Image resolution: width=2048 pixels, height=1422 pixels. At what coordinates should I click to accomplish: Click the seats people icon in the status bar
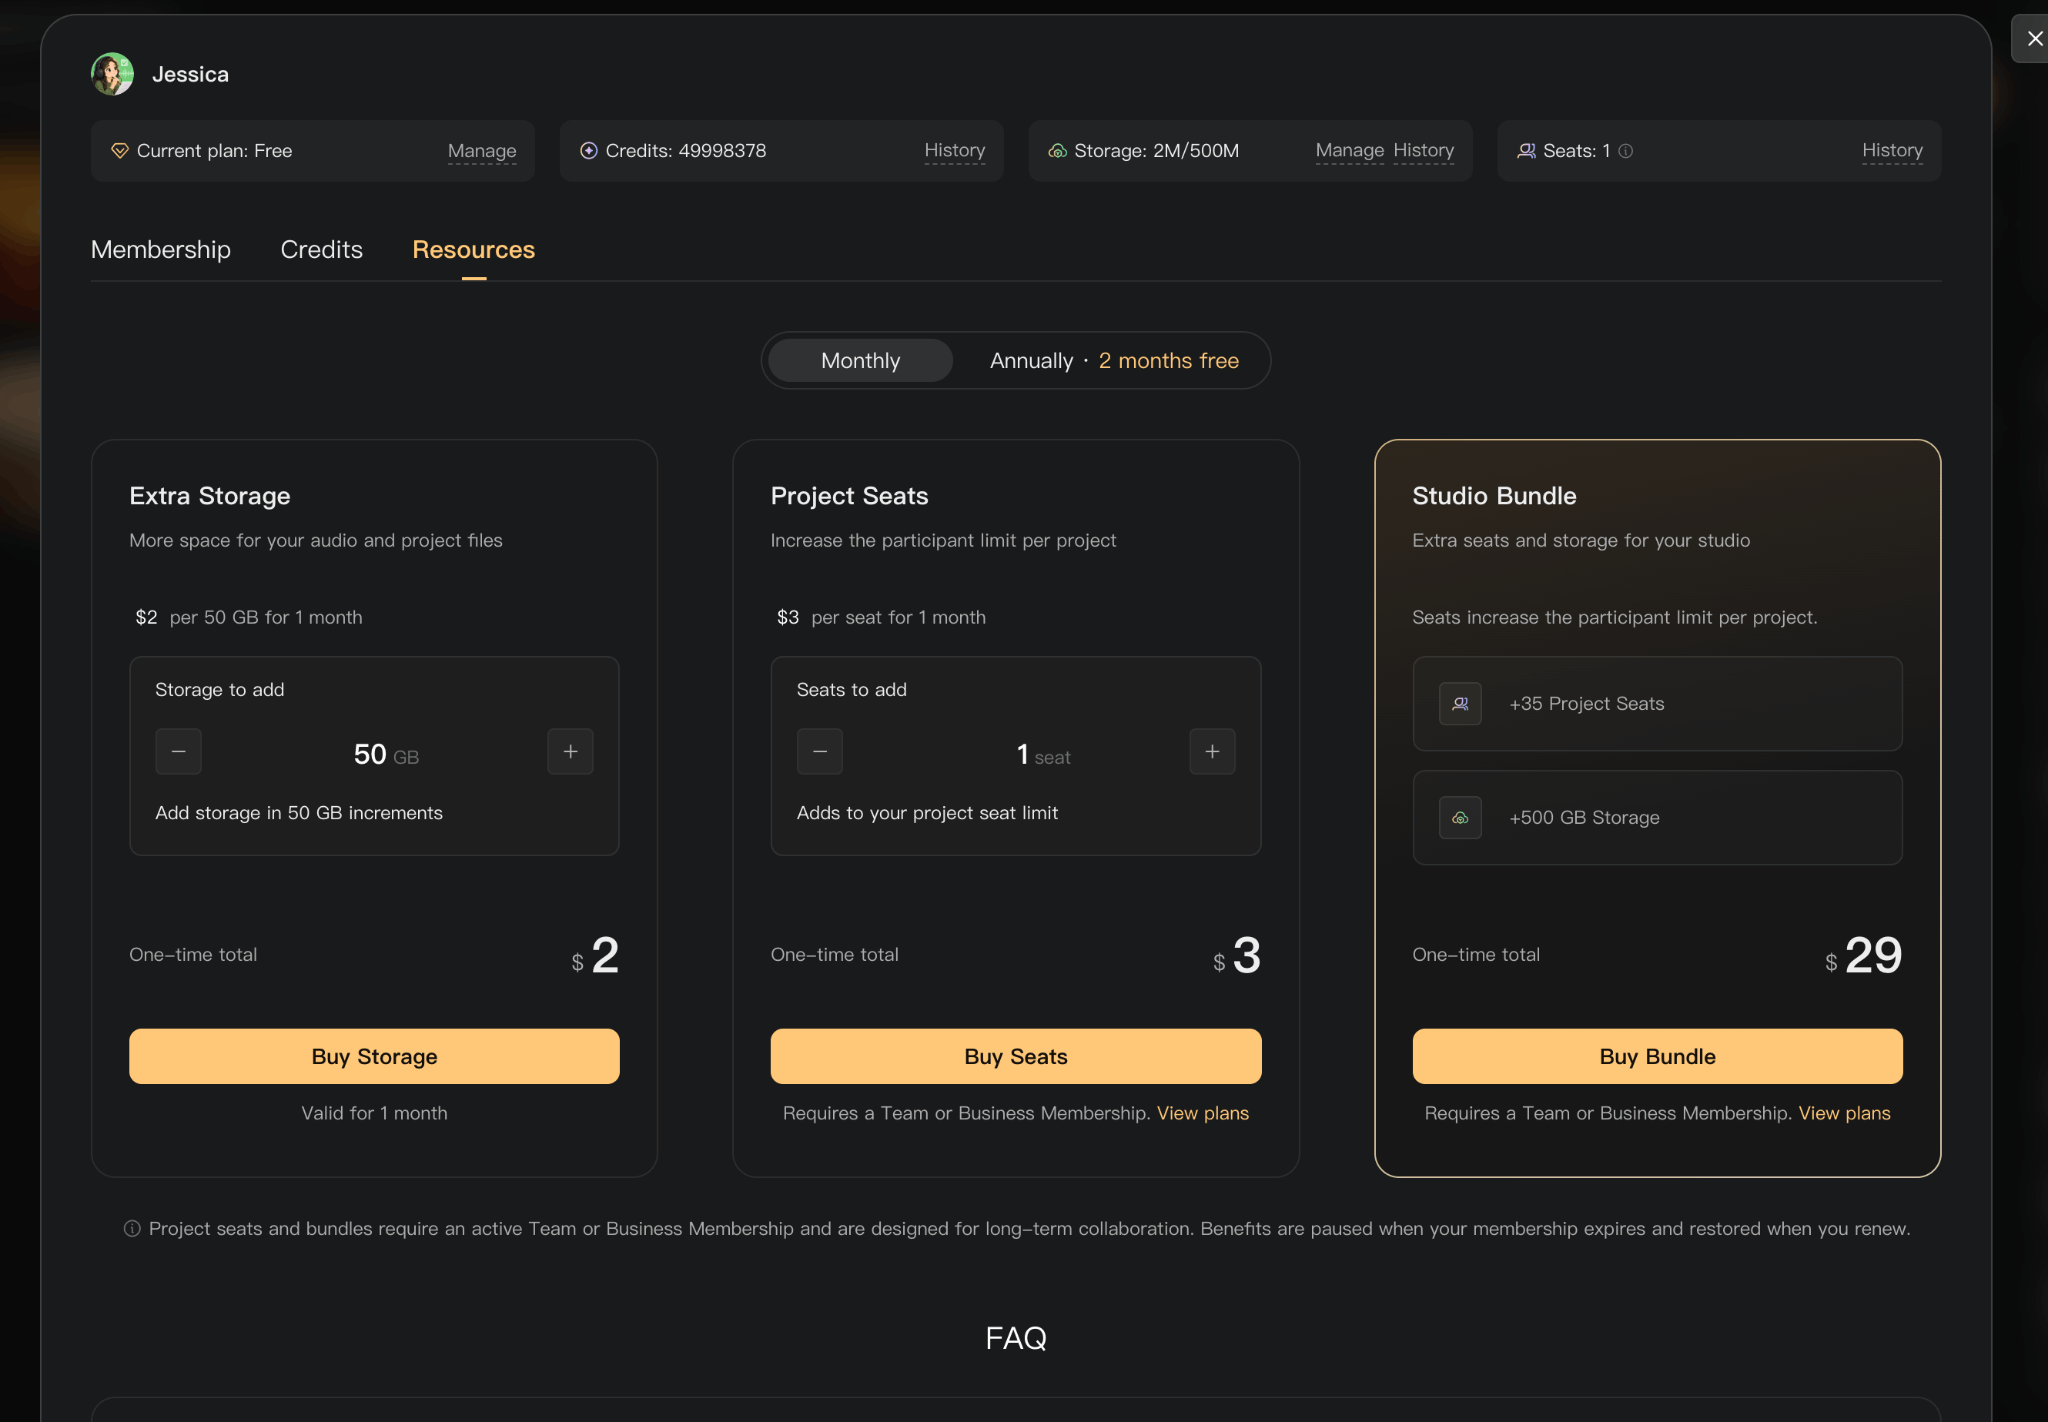click(1526, 151)
